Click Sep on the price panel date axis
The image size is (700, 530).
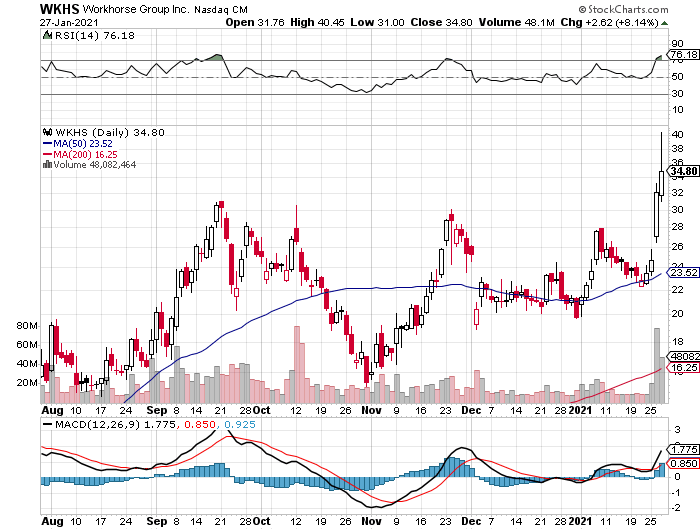tap(156, 410)
